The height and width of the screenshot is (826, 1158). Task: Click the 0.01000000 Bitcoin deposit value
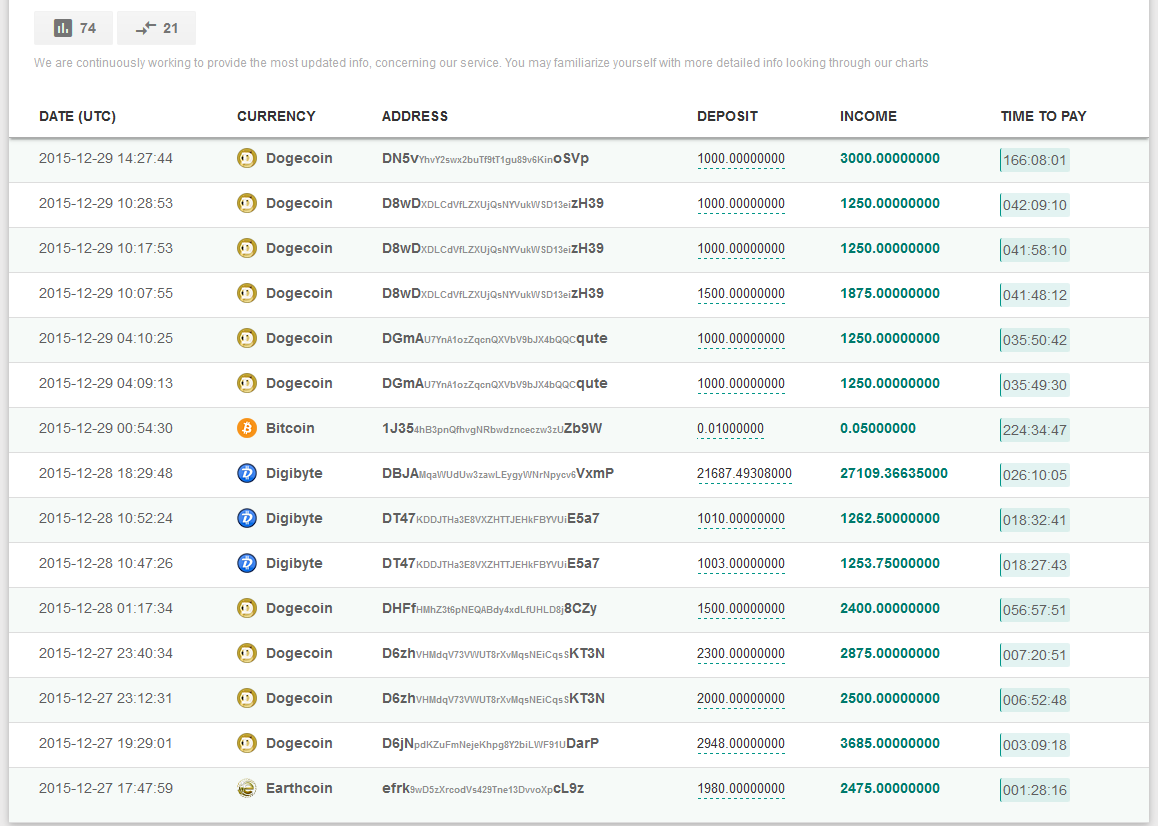point(730,428)
